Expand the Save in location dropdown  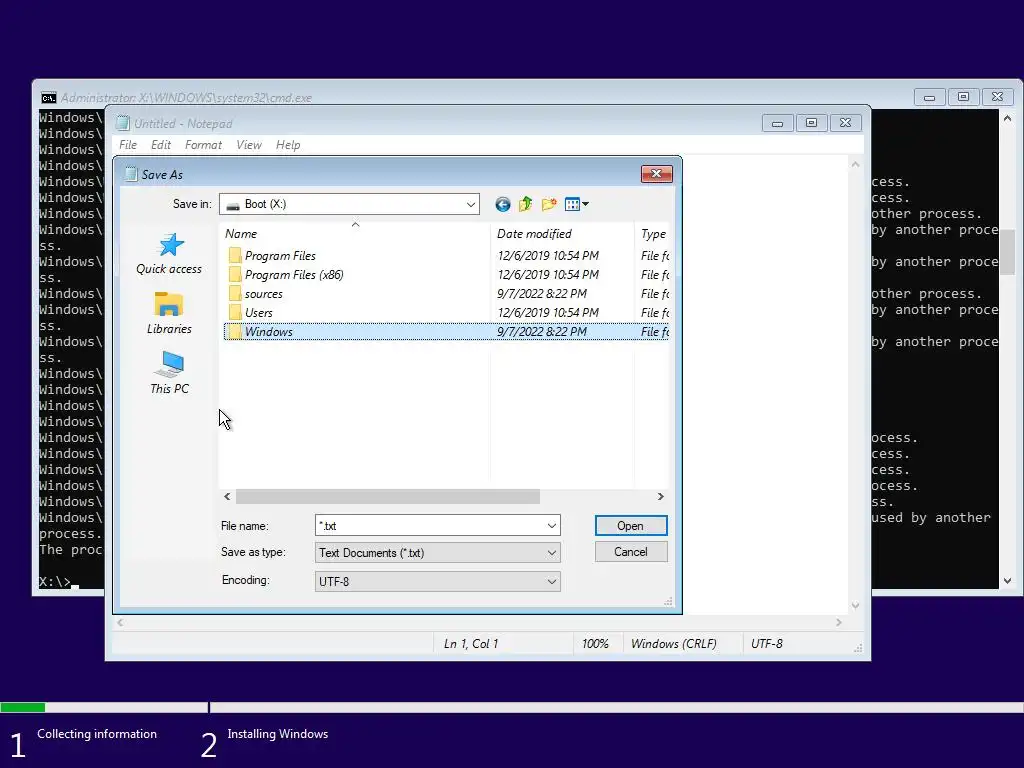coord(470,204)
